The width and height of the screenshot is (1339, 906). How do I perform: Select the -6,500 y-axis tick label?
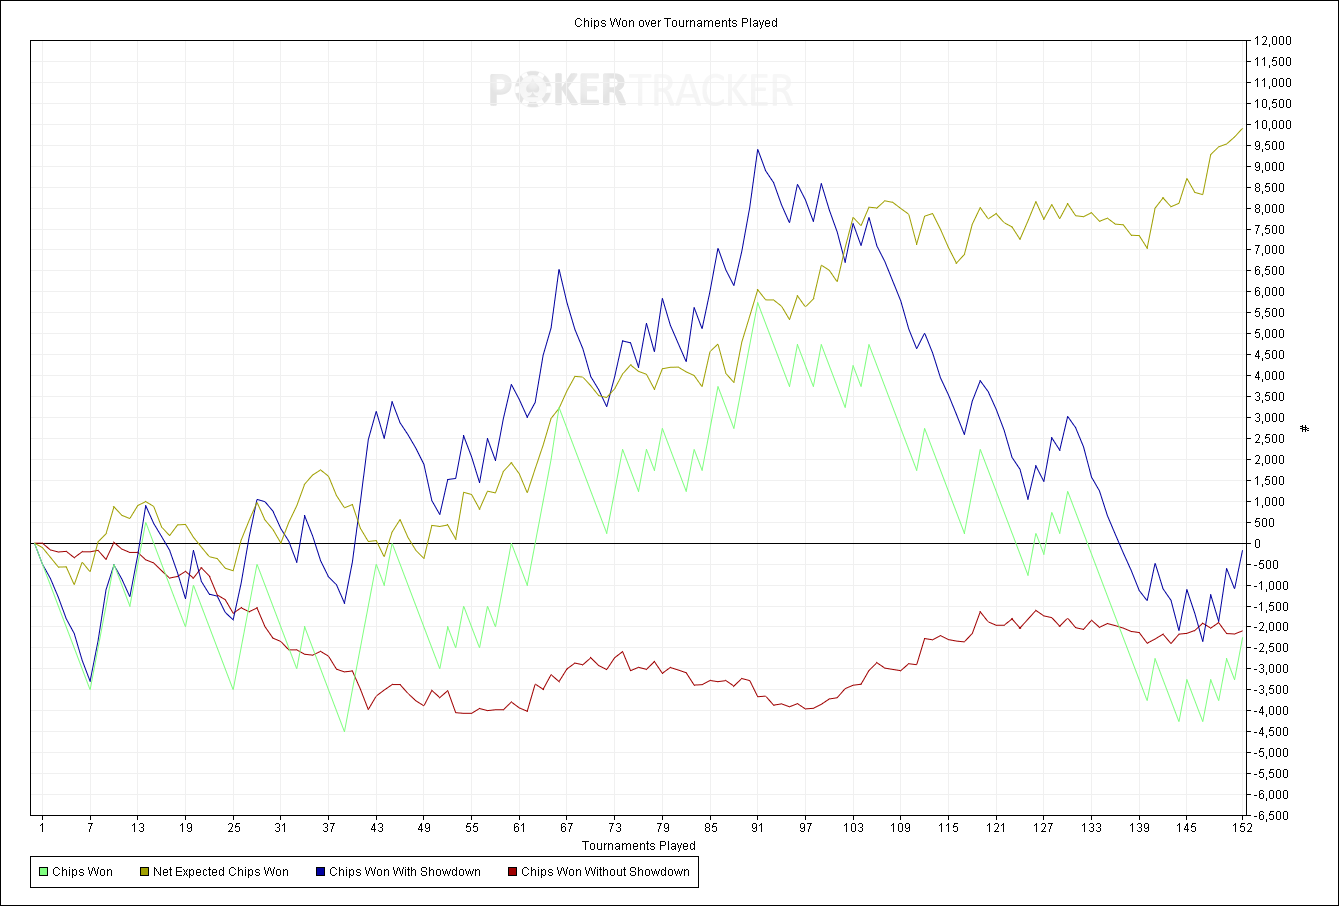coord(1272,816)
